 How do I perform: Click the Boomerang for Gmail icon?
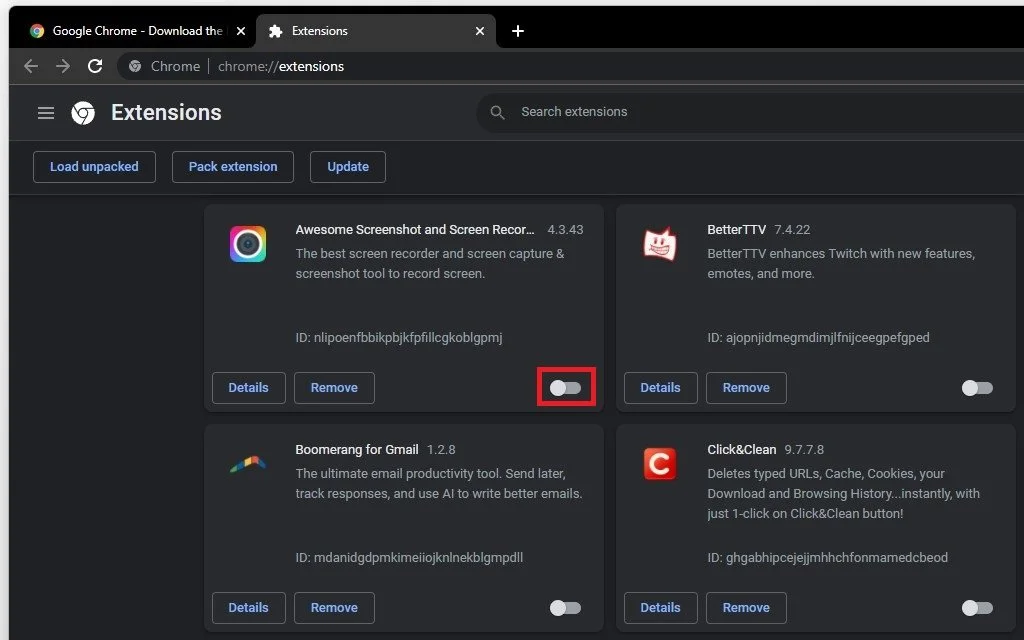[247, 463]
